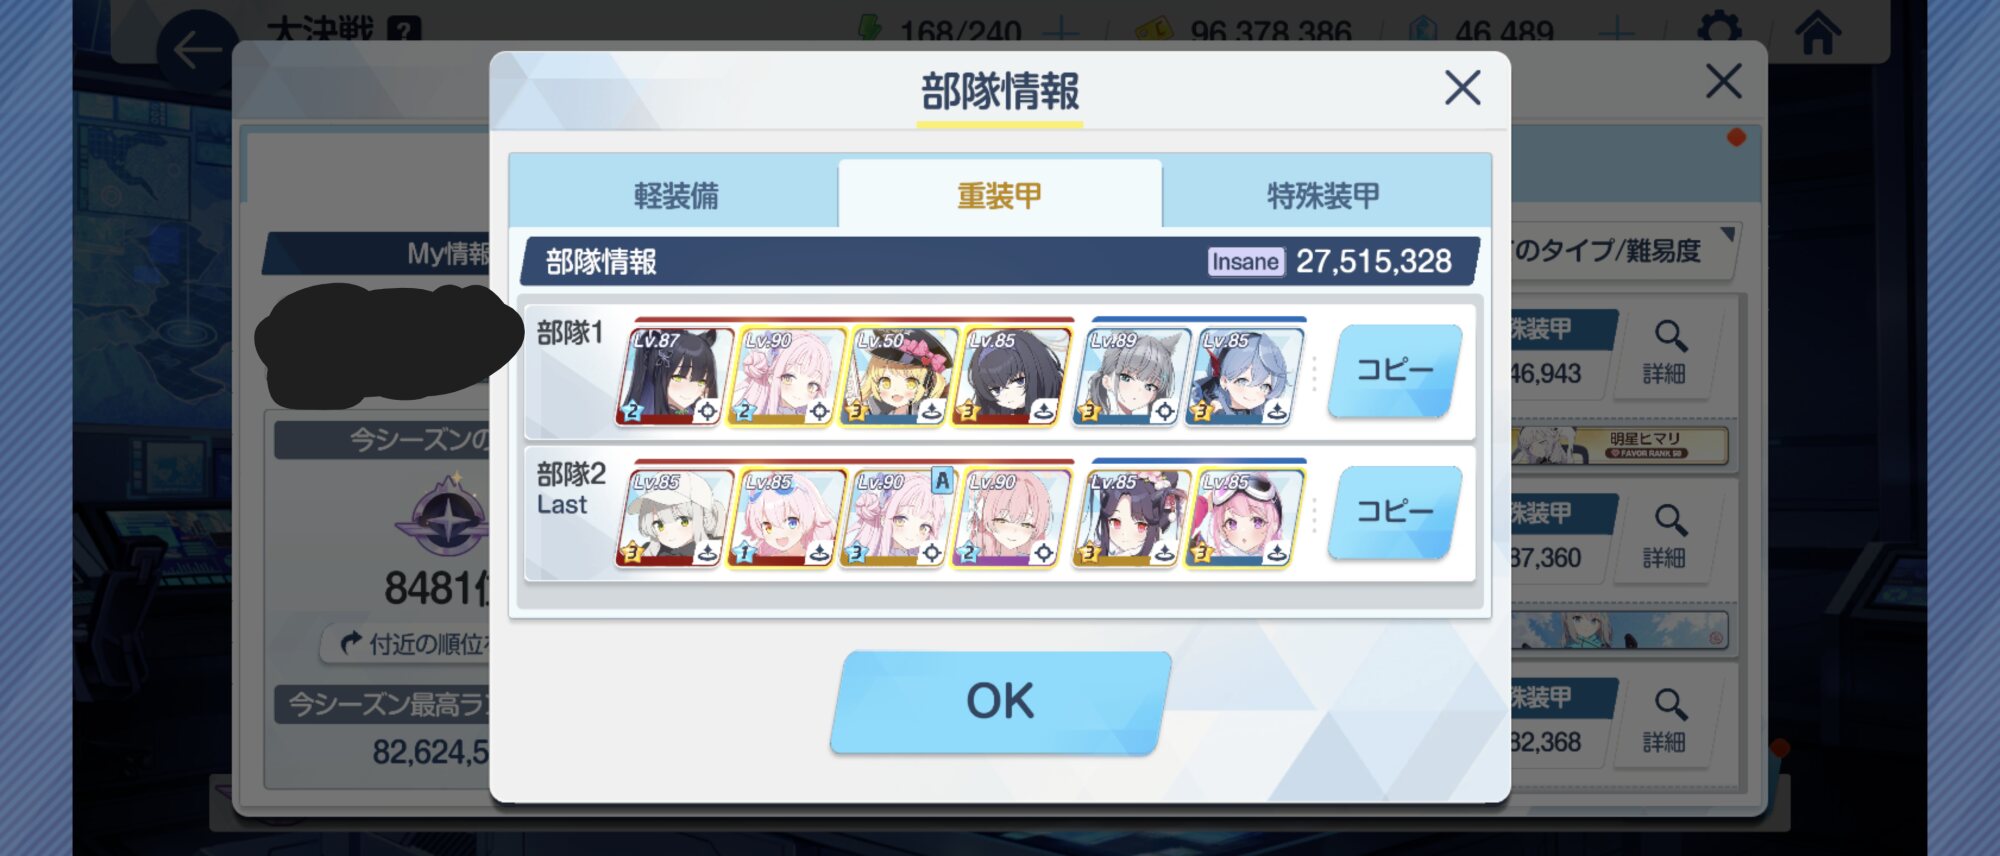Switch to the 軽装備 tab
Image resolution: width=2000 pixels, height=856 pixels.
675,194
